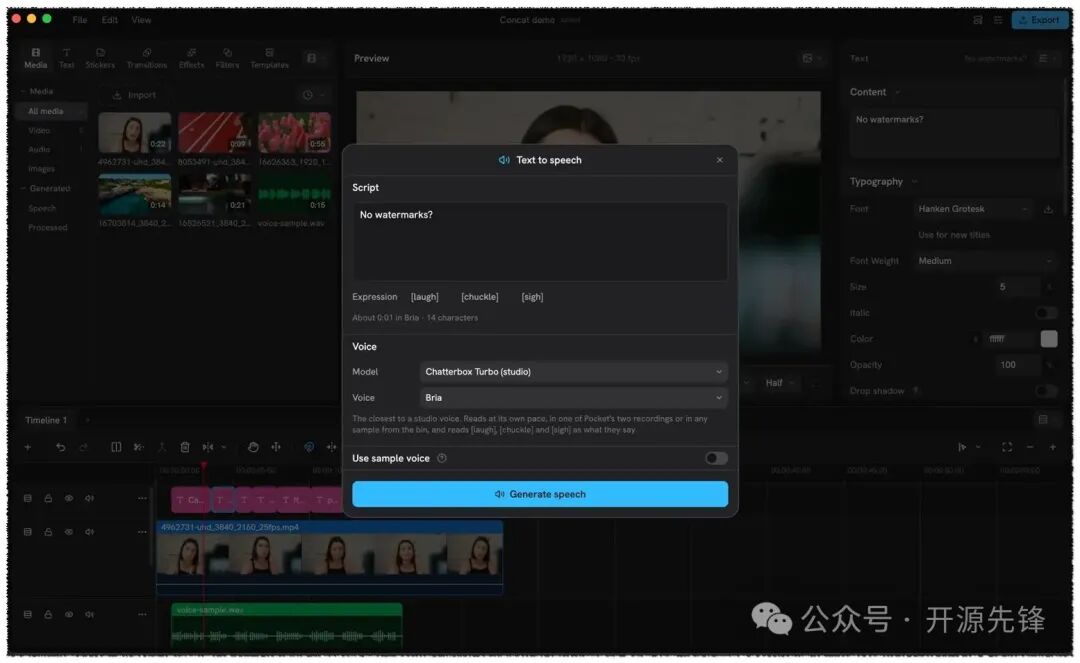Image resolution: width=1080 pixels, height=663 pixels.
Task: Click the Export button
Action: [x=1039, y=20]
